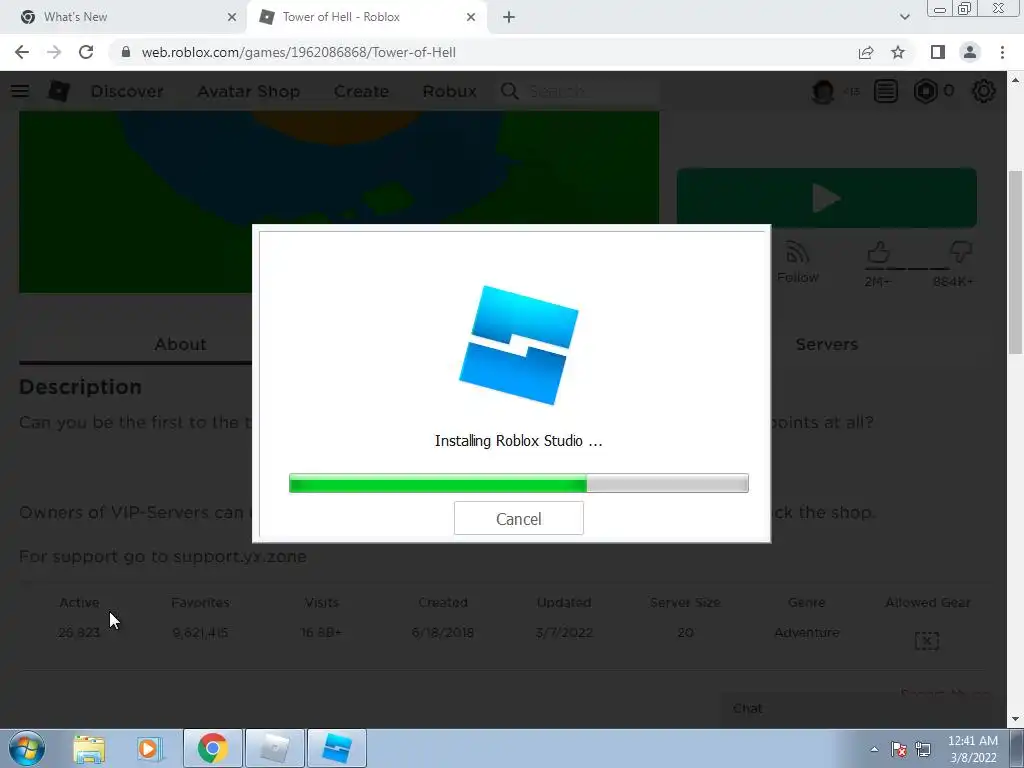1024x768 pixels.
Task: Click the browser forward arrow
Action: (x=54, y=52)
